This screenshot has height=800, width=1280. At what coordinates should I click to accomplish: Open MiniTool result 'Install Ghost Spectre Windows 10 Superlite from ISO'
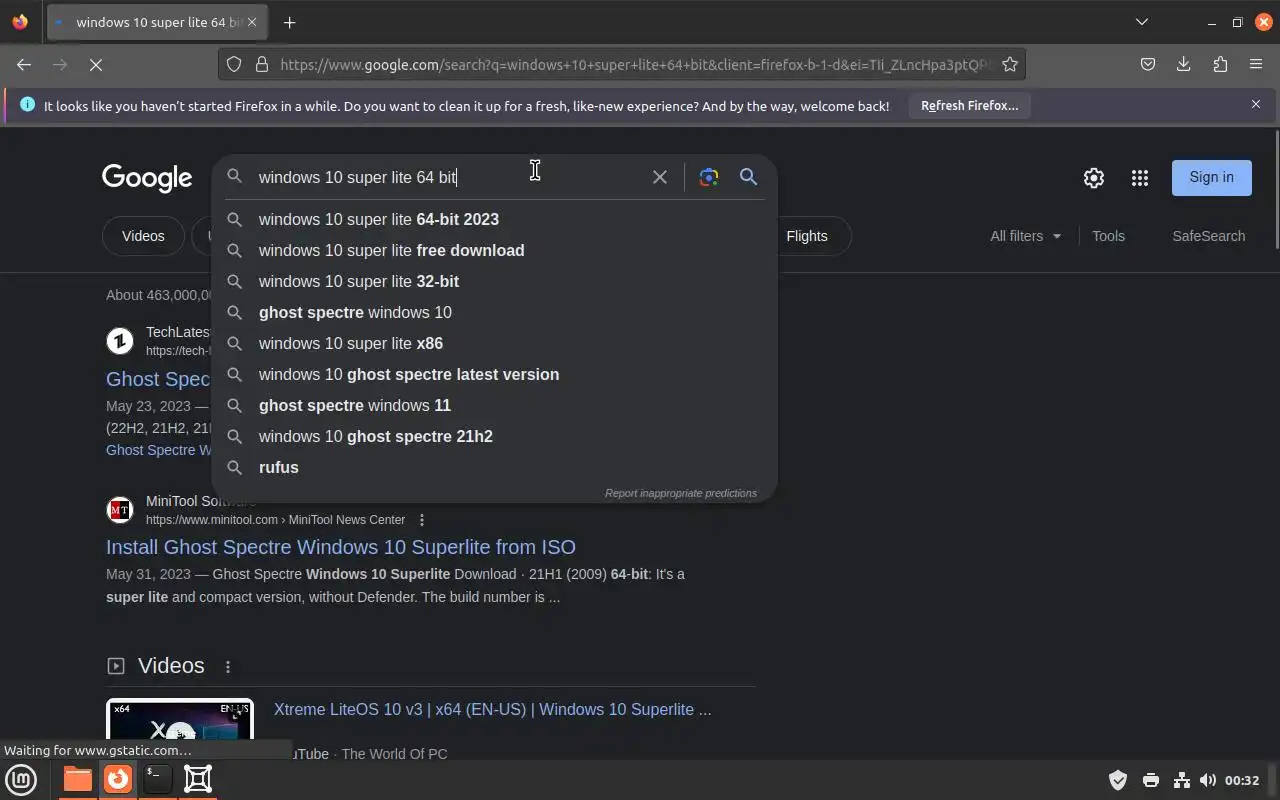[x=341, y=547]
